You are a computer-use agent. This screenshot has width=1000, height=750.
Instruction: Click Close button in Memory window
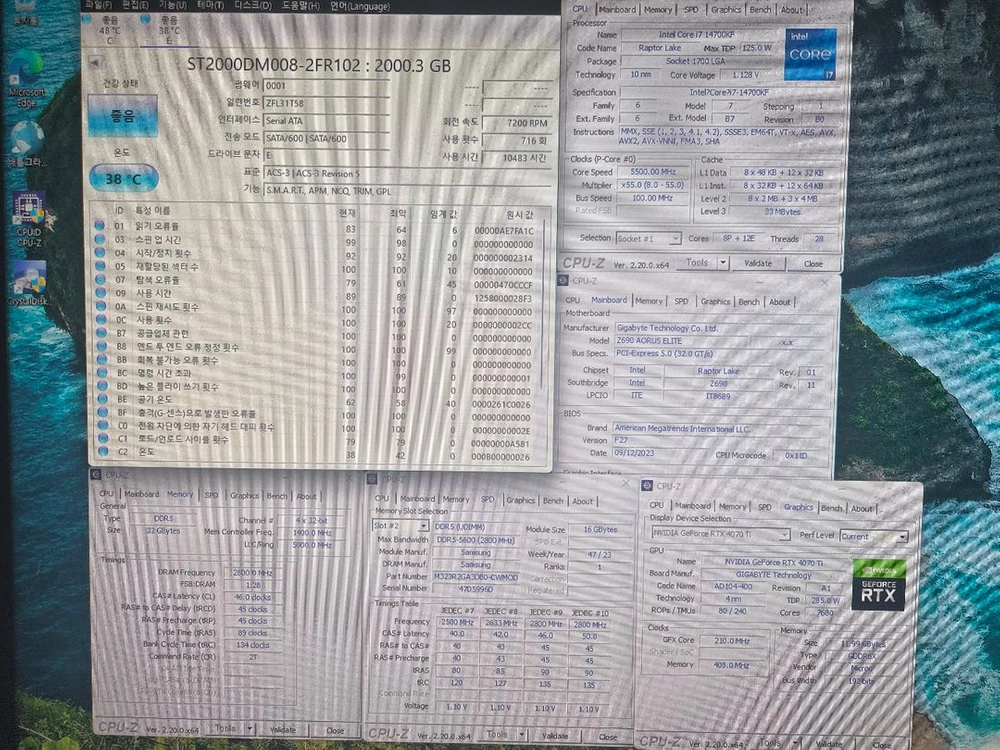335,730
